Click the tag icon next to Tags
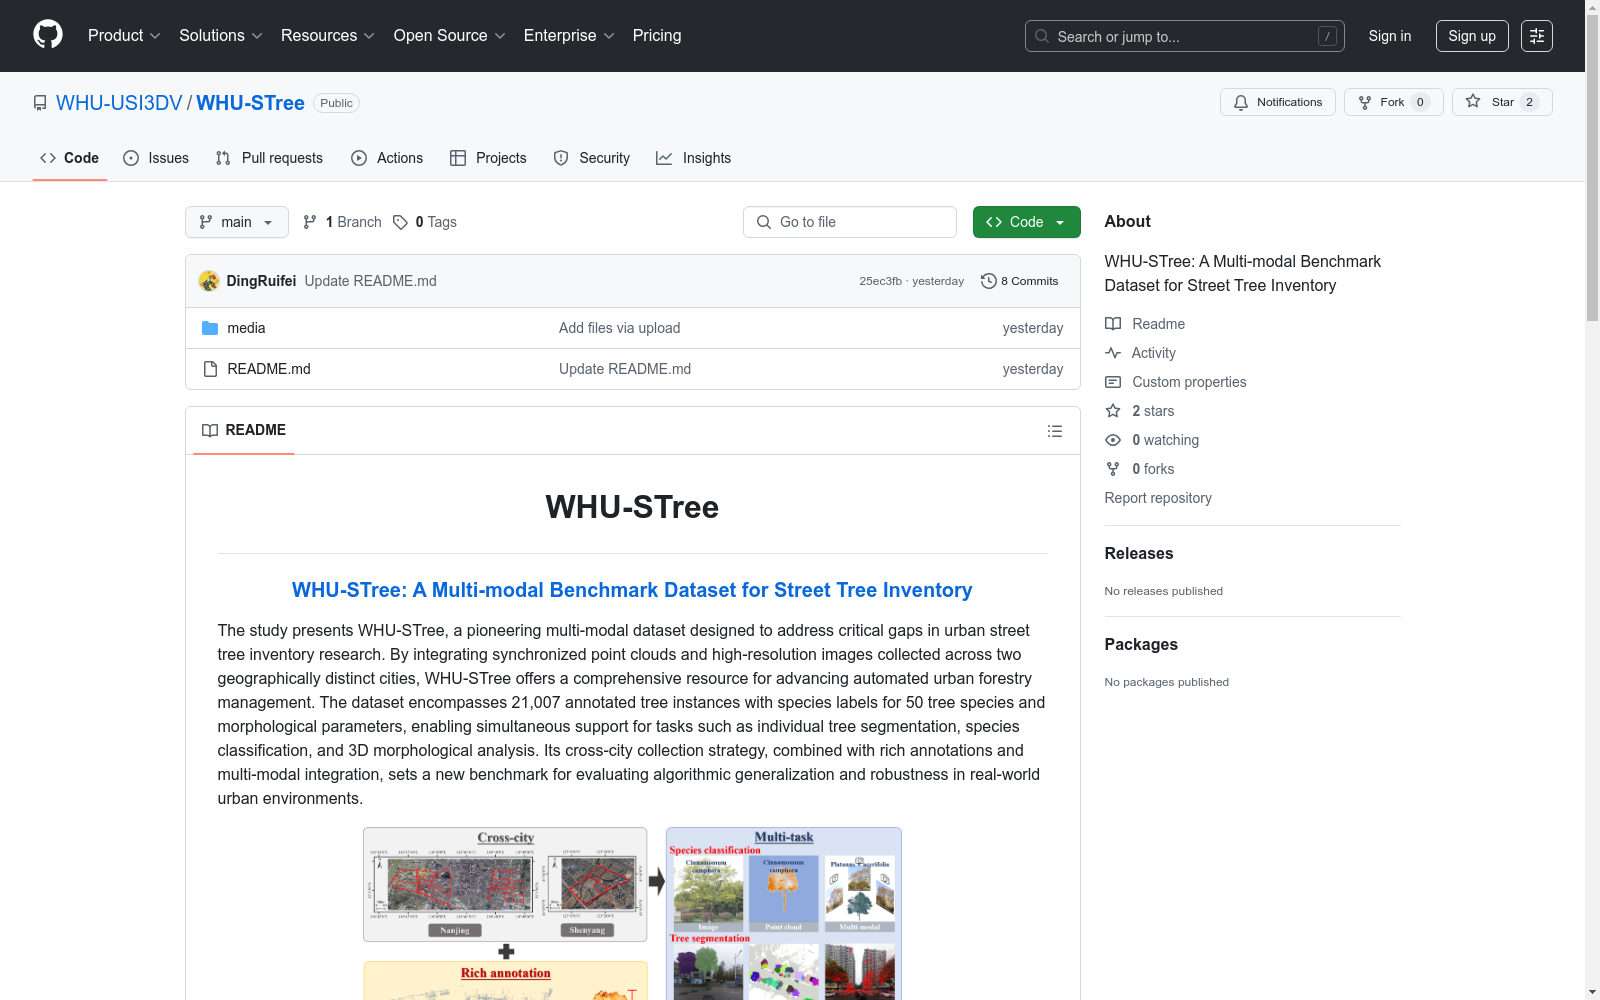 (400, 222)
